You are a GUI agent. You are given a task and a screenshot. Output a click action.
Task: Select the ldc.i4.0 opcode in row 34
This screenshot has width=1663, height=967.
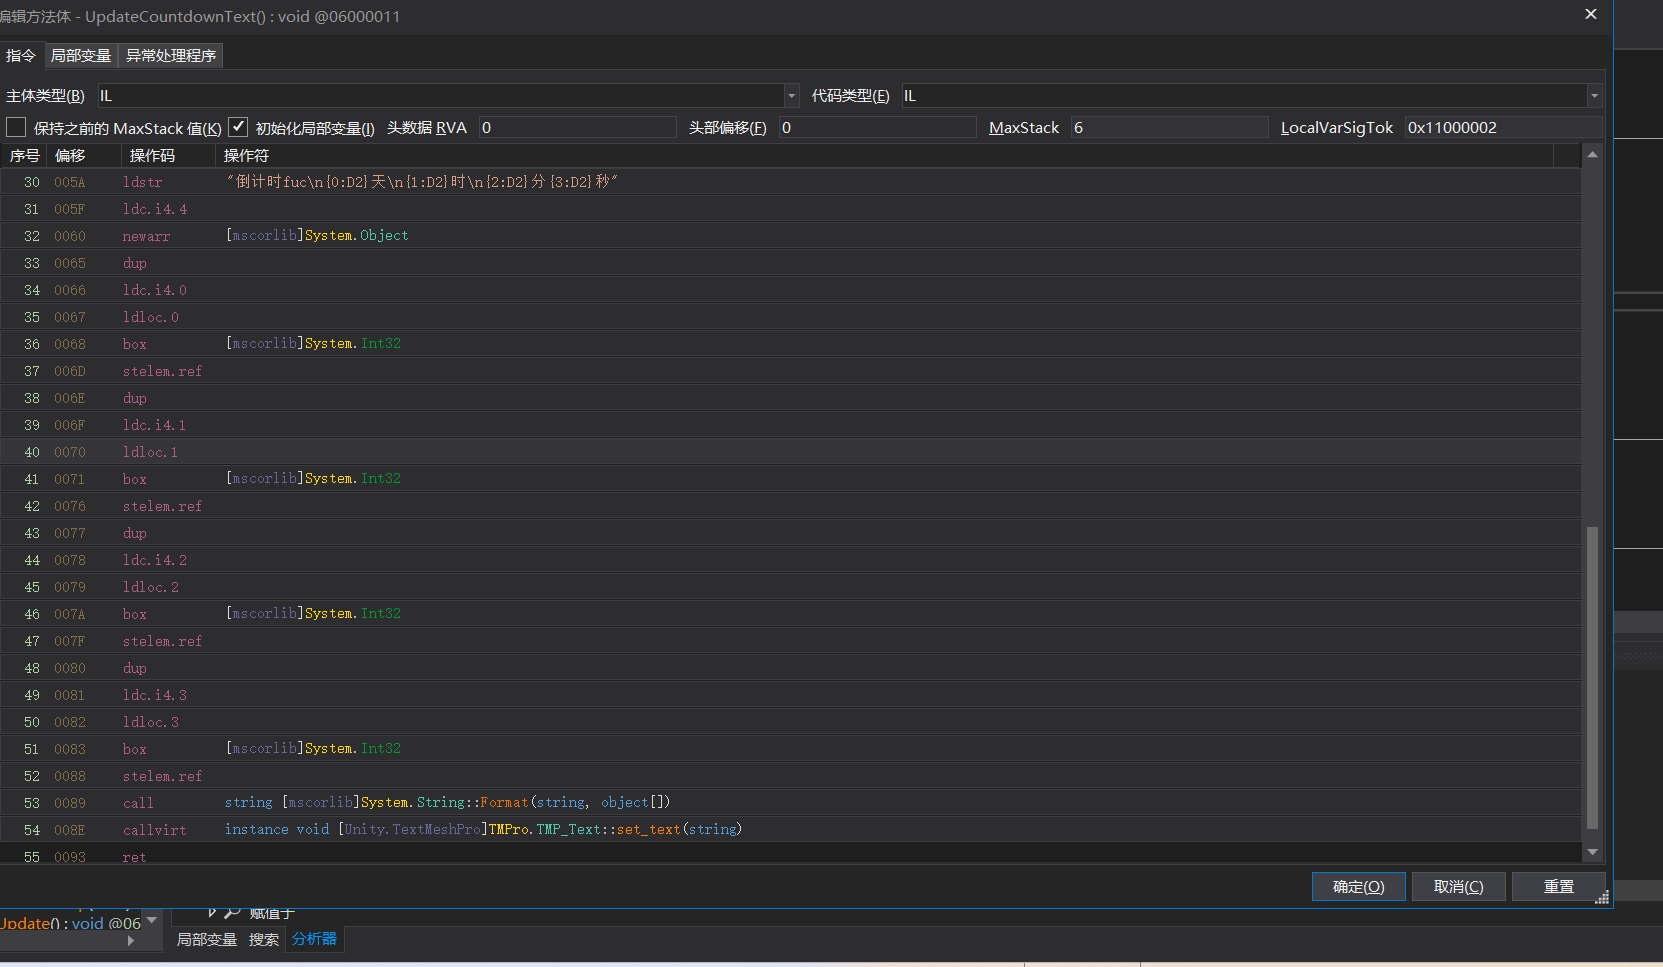click(x=155, y=290)
